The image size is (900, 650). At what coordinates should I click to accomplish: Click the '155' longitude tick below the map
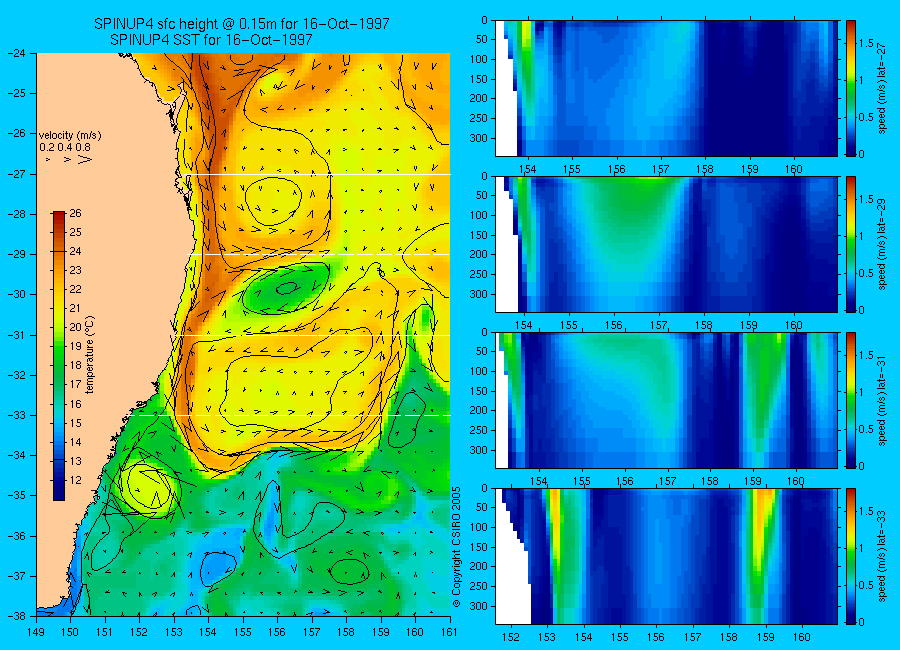pyautogui.click(x=243, y=632)
